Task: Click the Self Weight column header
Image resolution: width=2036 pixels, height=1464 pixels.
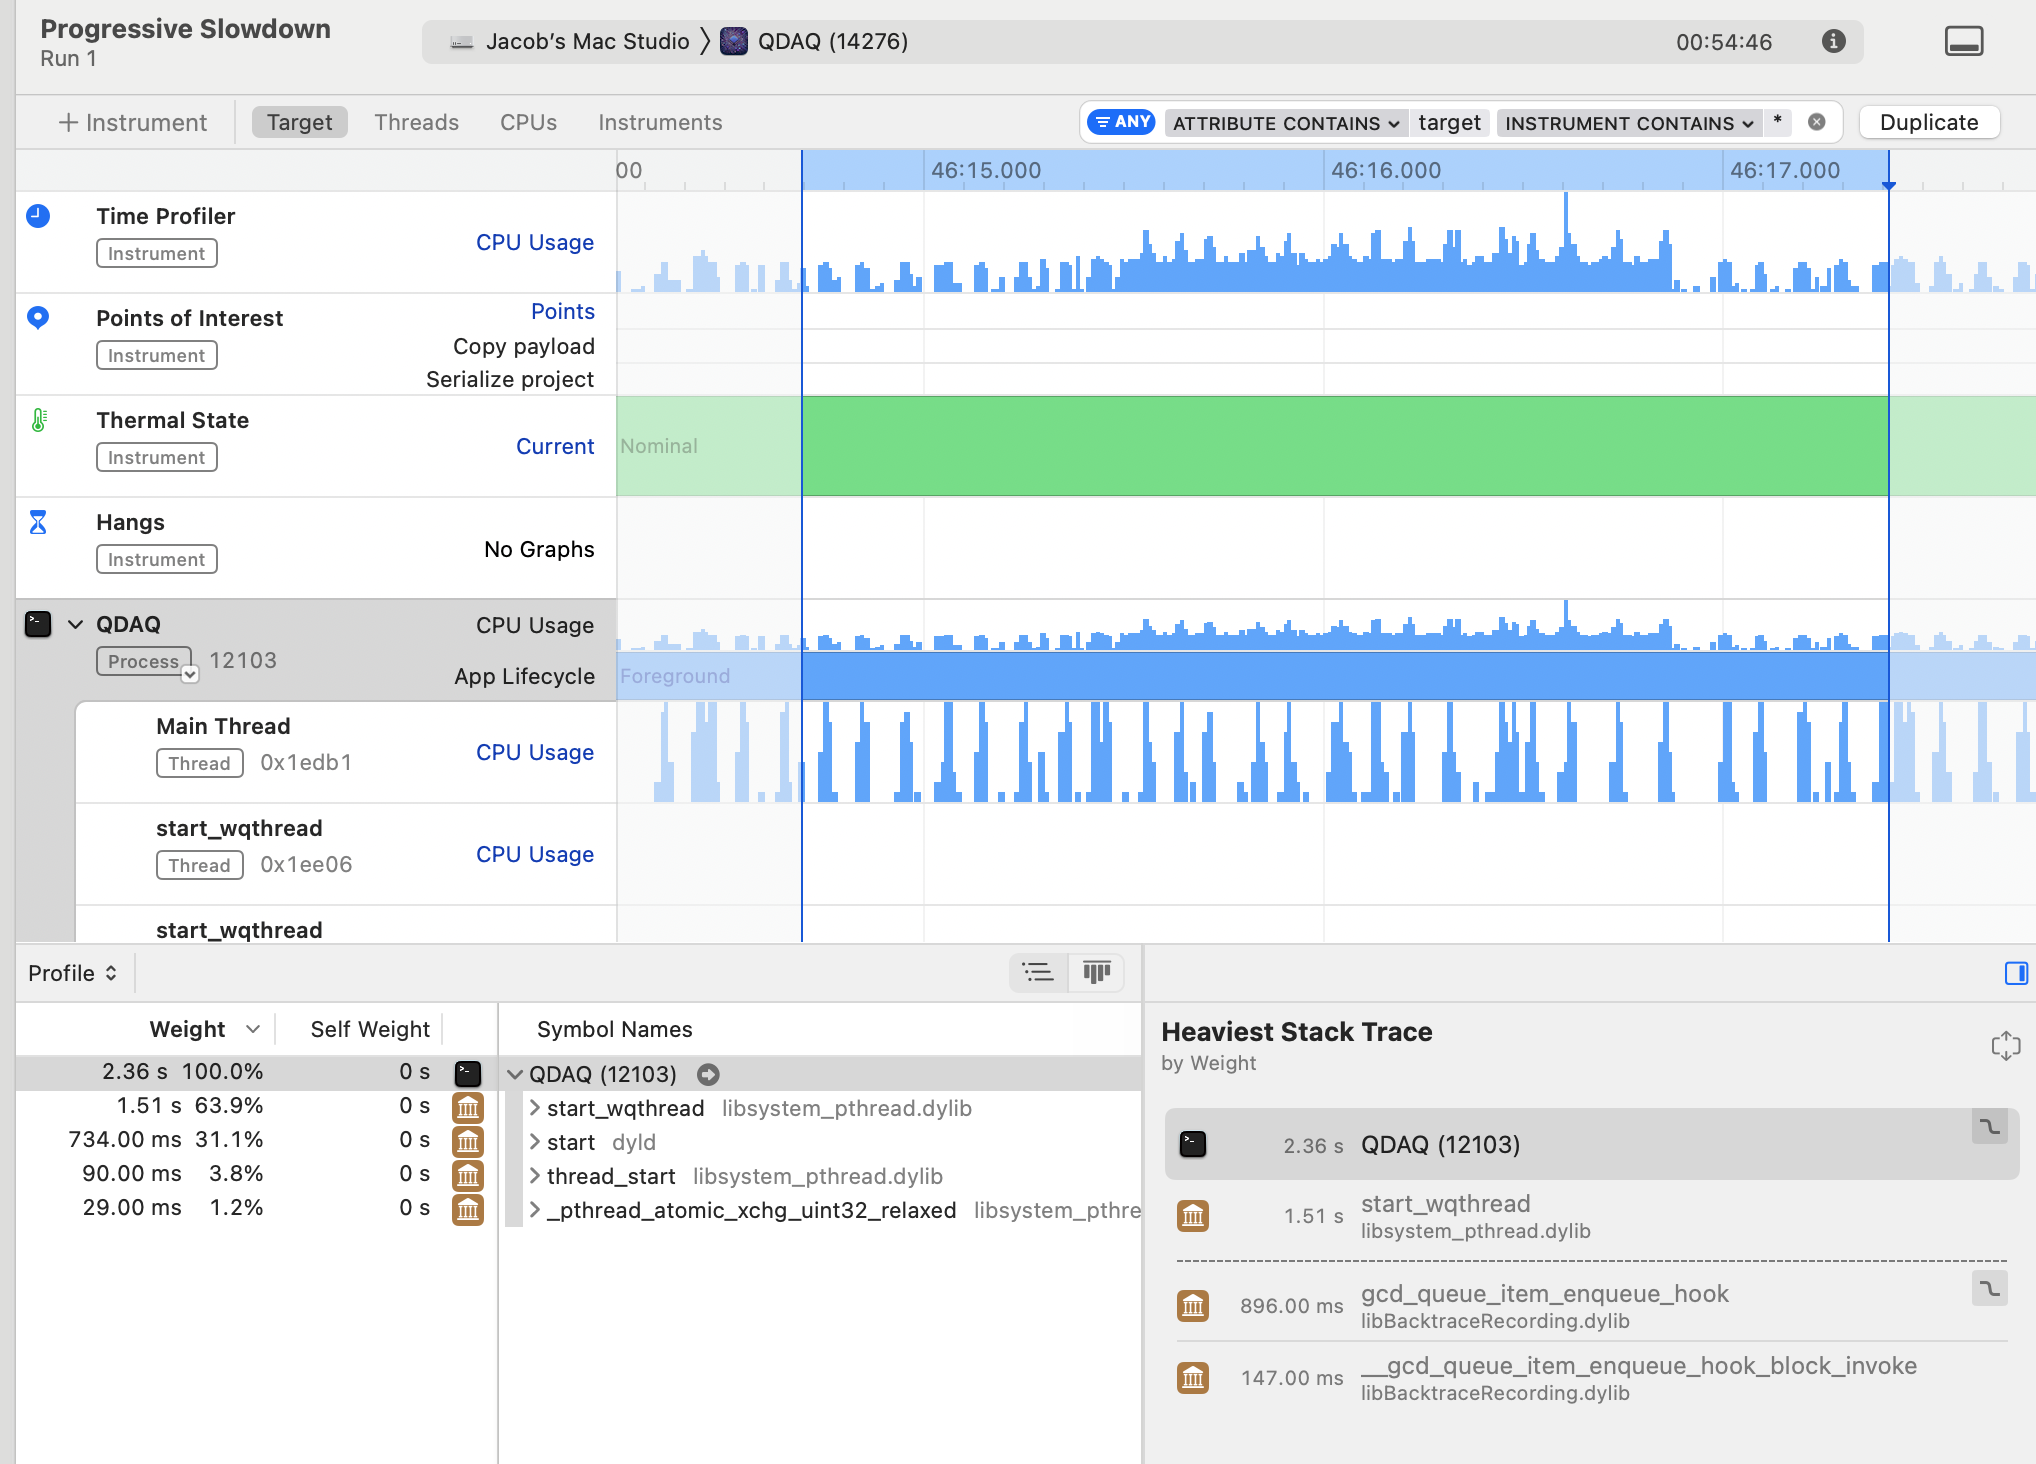Action: [x=370, y=1029]
